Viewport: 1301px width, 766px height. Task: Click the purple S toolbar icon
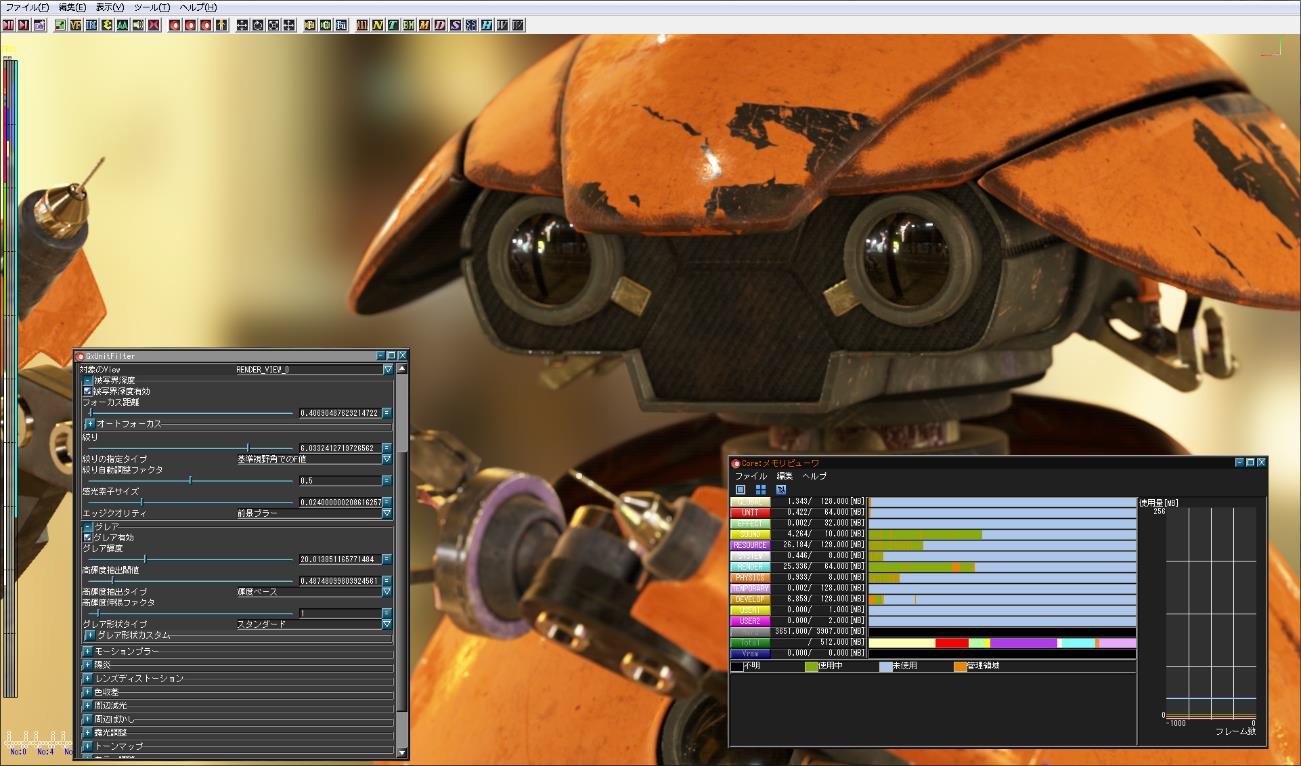tap(455, 25)
